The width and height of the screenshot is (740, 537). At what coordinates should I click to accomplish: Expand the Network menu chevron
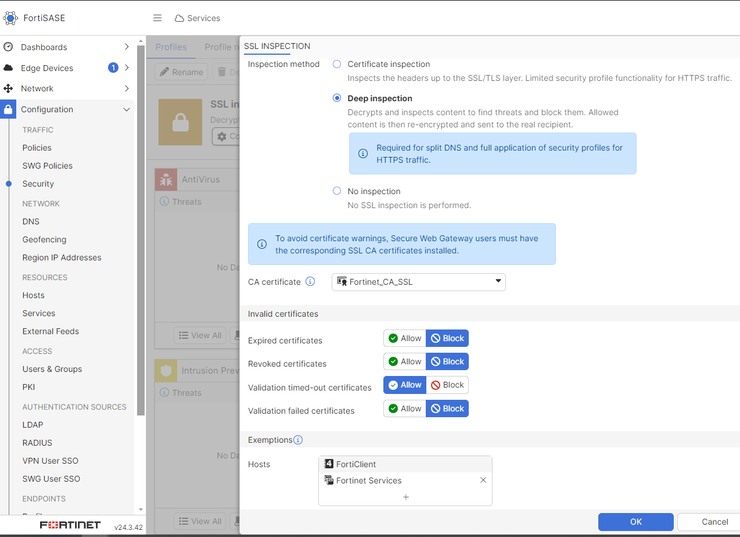[x=126, y=88]
